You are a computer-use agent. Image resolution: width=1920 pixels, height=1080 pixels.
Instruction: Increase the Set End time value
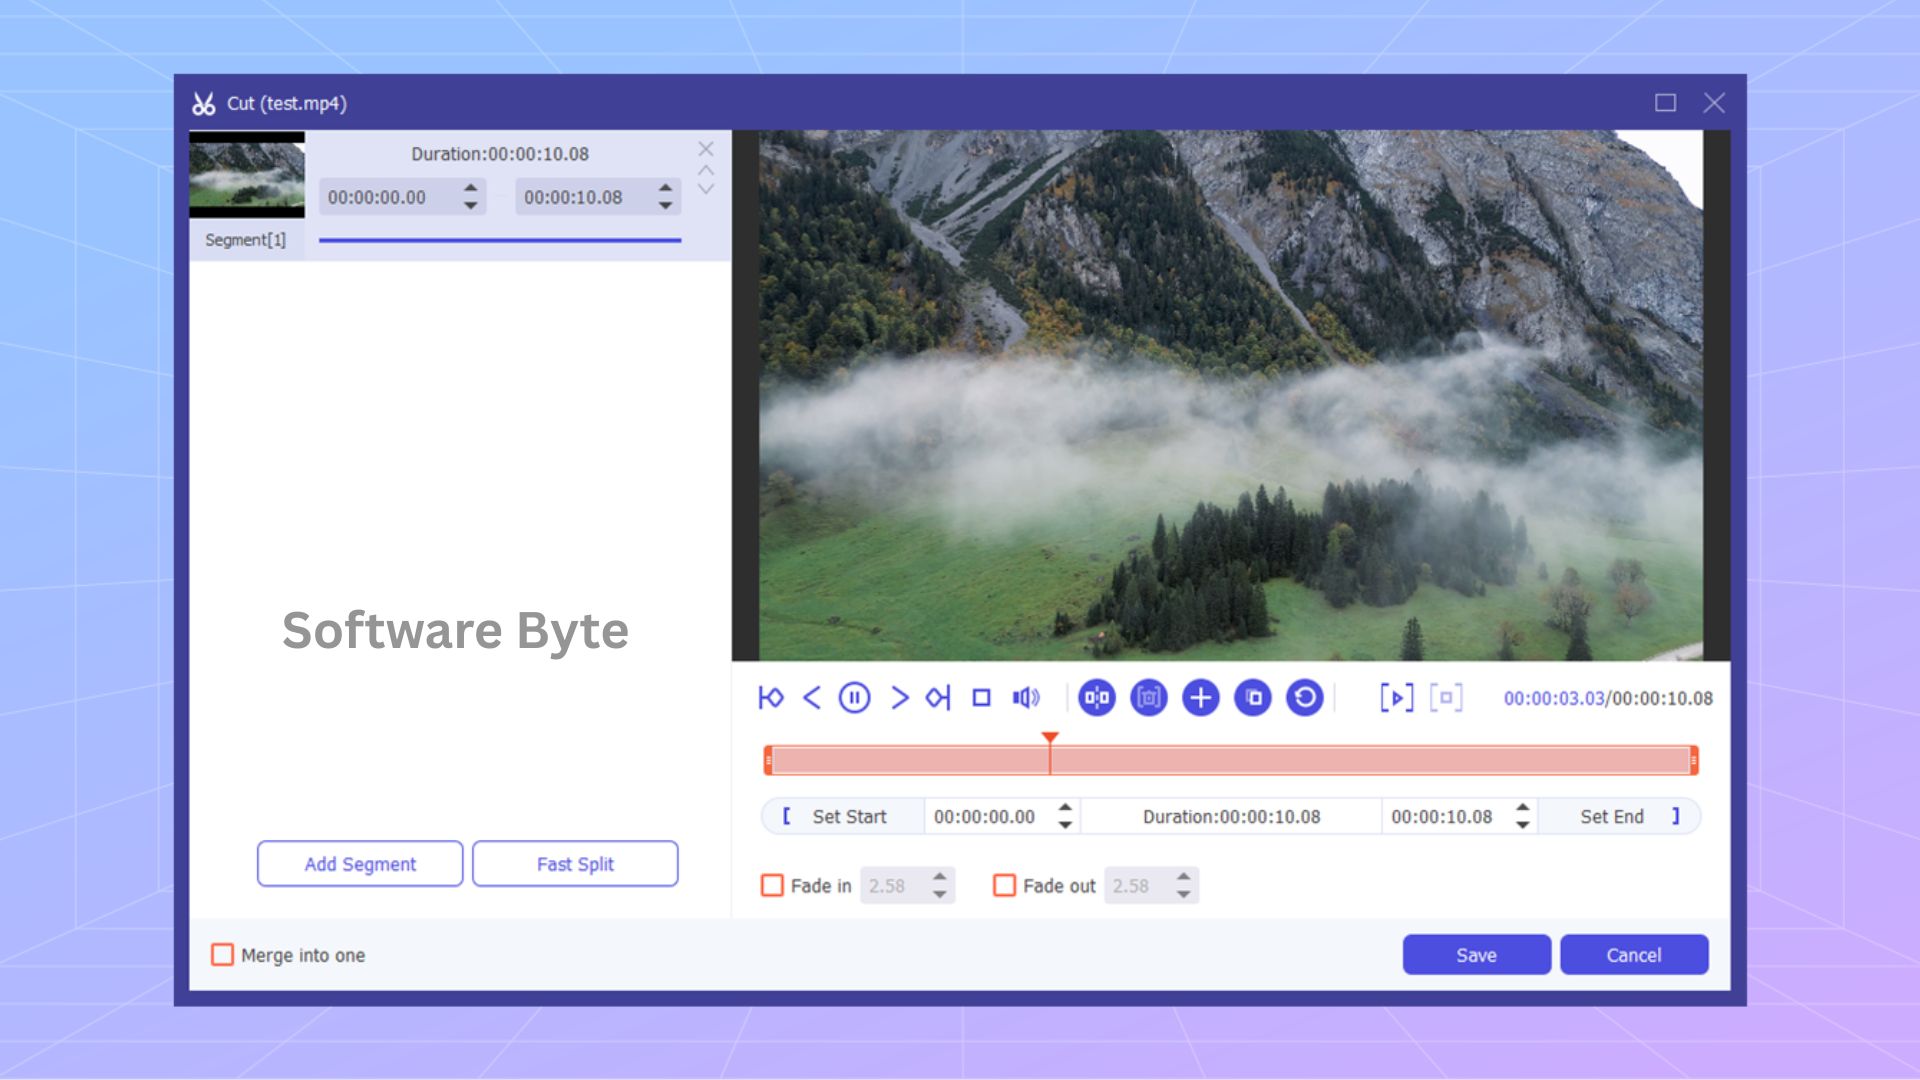click(x=1522, y=807)
